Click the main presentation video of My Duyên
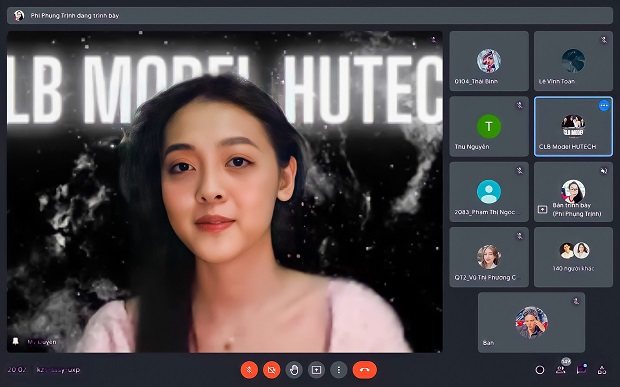This screenshot has width=620, height=387. coord(225,192)
